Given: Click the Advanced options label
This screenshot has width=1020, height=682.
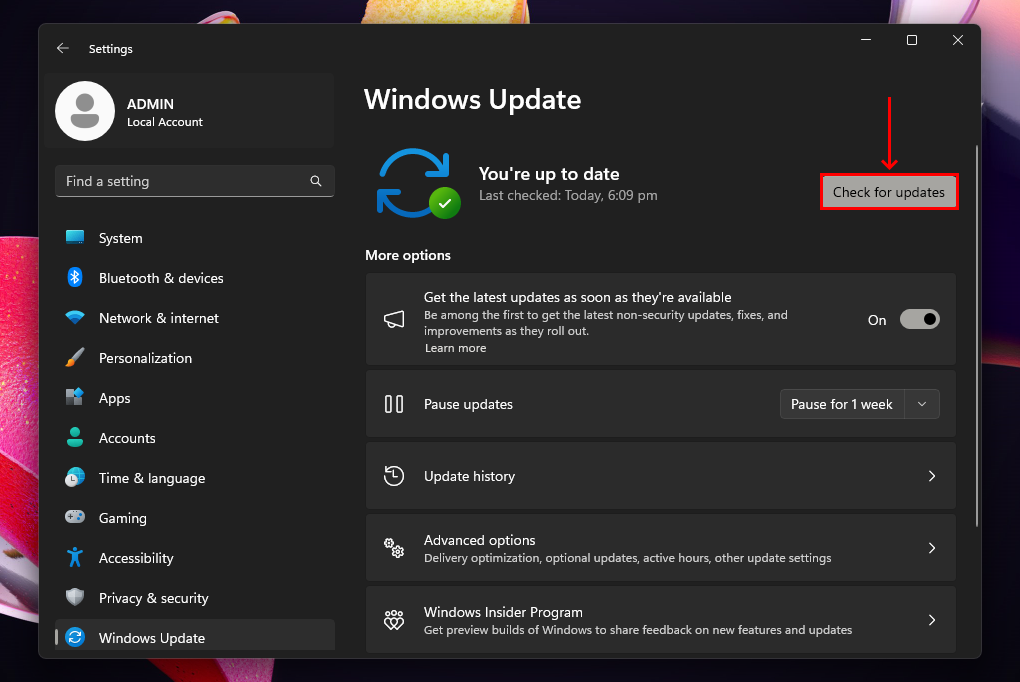Looking at the screenshot, I should (479, 540).
